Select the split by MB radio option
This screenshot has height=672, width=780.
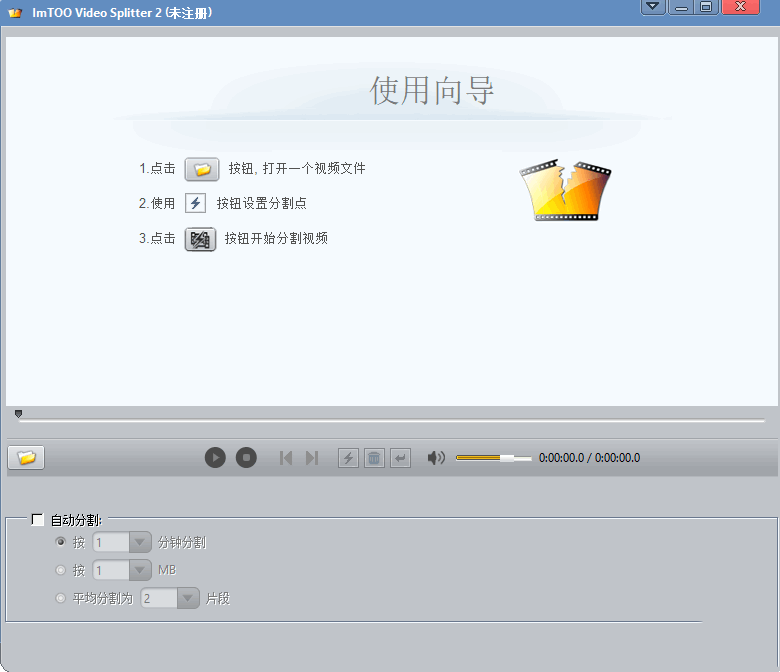61,570
